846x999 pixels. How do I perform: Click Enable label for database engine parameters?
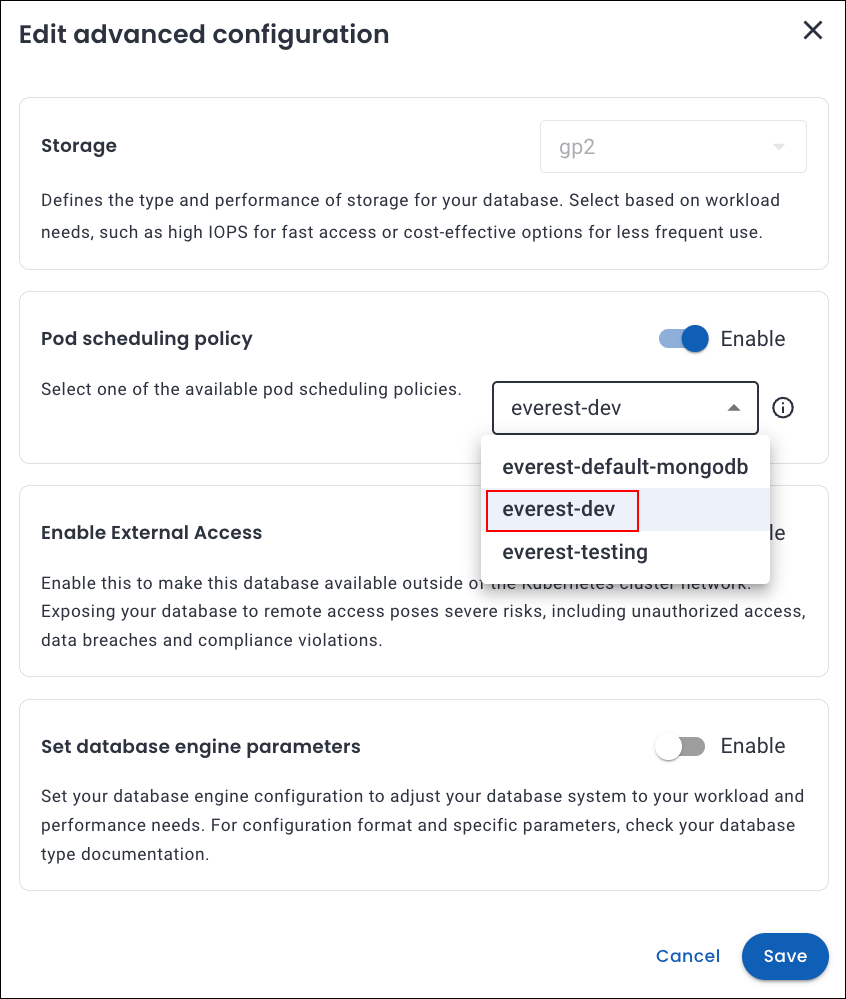[753, 746]
